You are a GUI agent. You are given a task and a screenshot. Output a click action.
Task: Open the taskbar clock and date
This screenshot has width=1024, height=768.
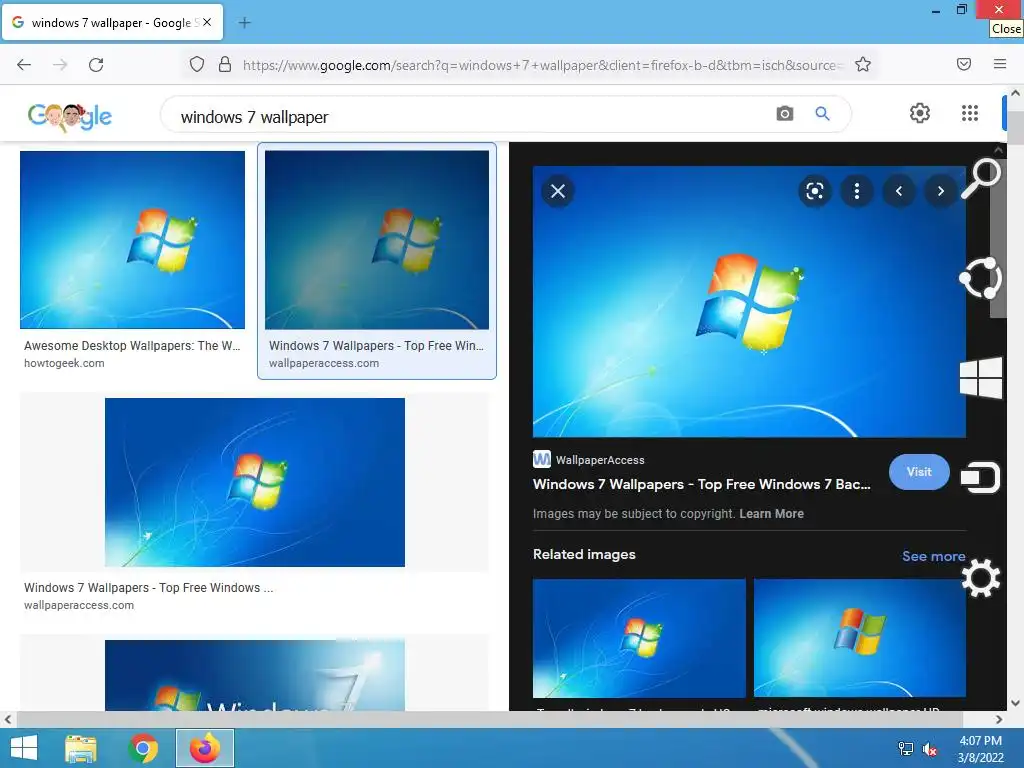pos(980,749)
